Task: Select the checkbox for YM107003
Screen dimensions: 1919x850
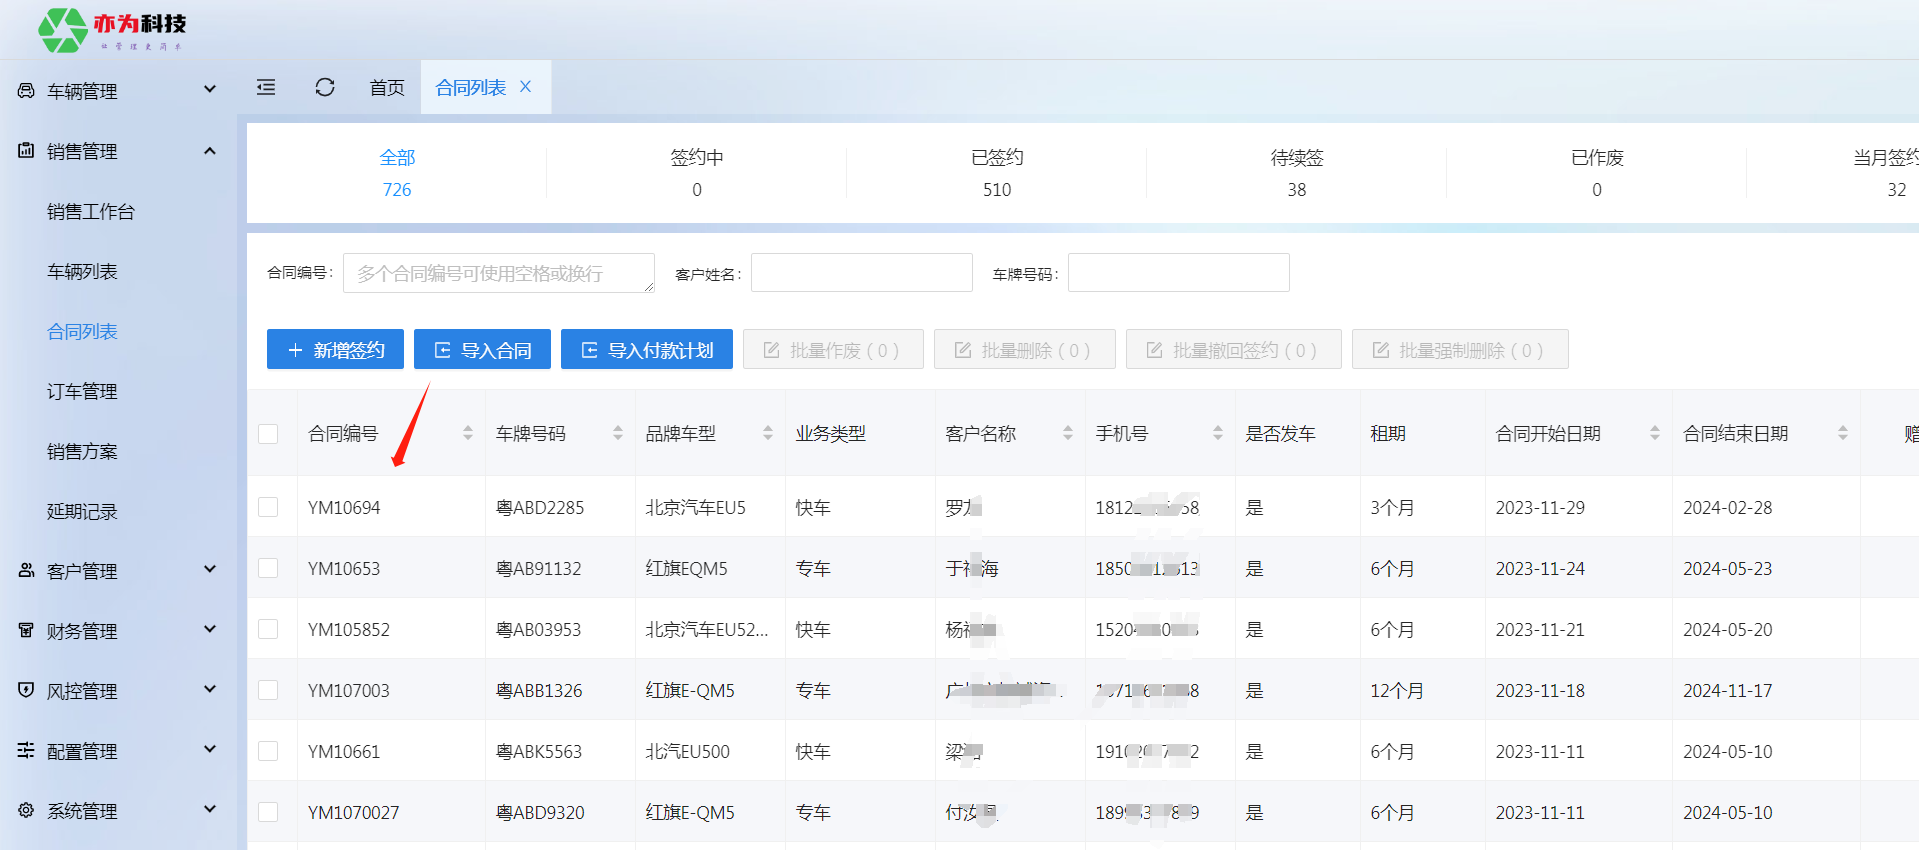Action: click(268, 690)
